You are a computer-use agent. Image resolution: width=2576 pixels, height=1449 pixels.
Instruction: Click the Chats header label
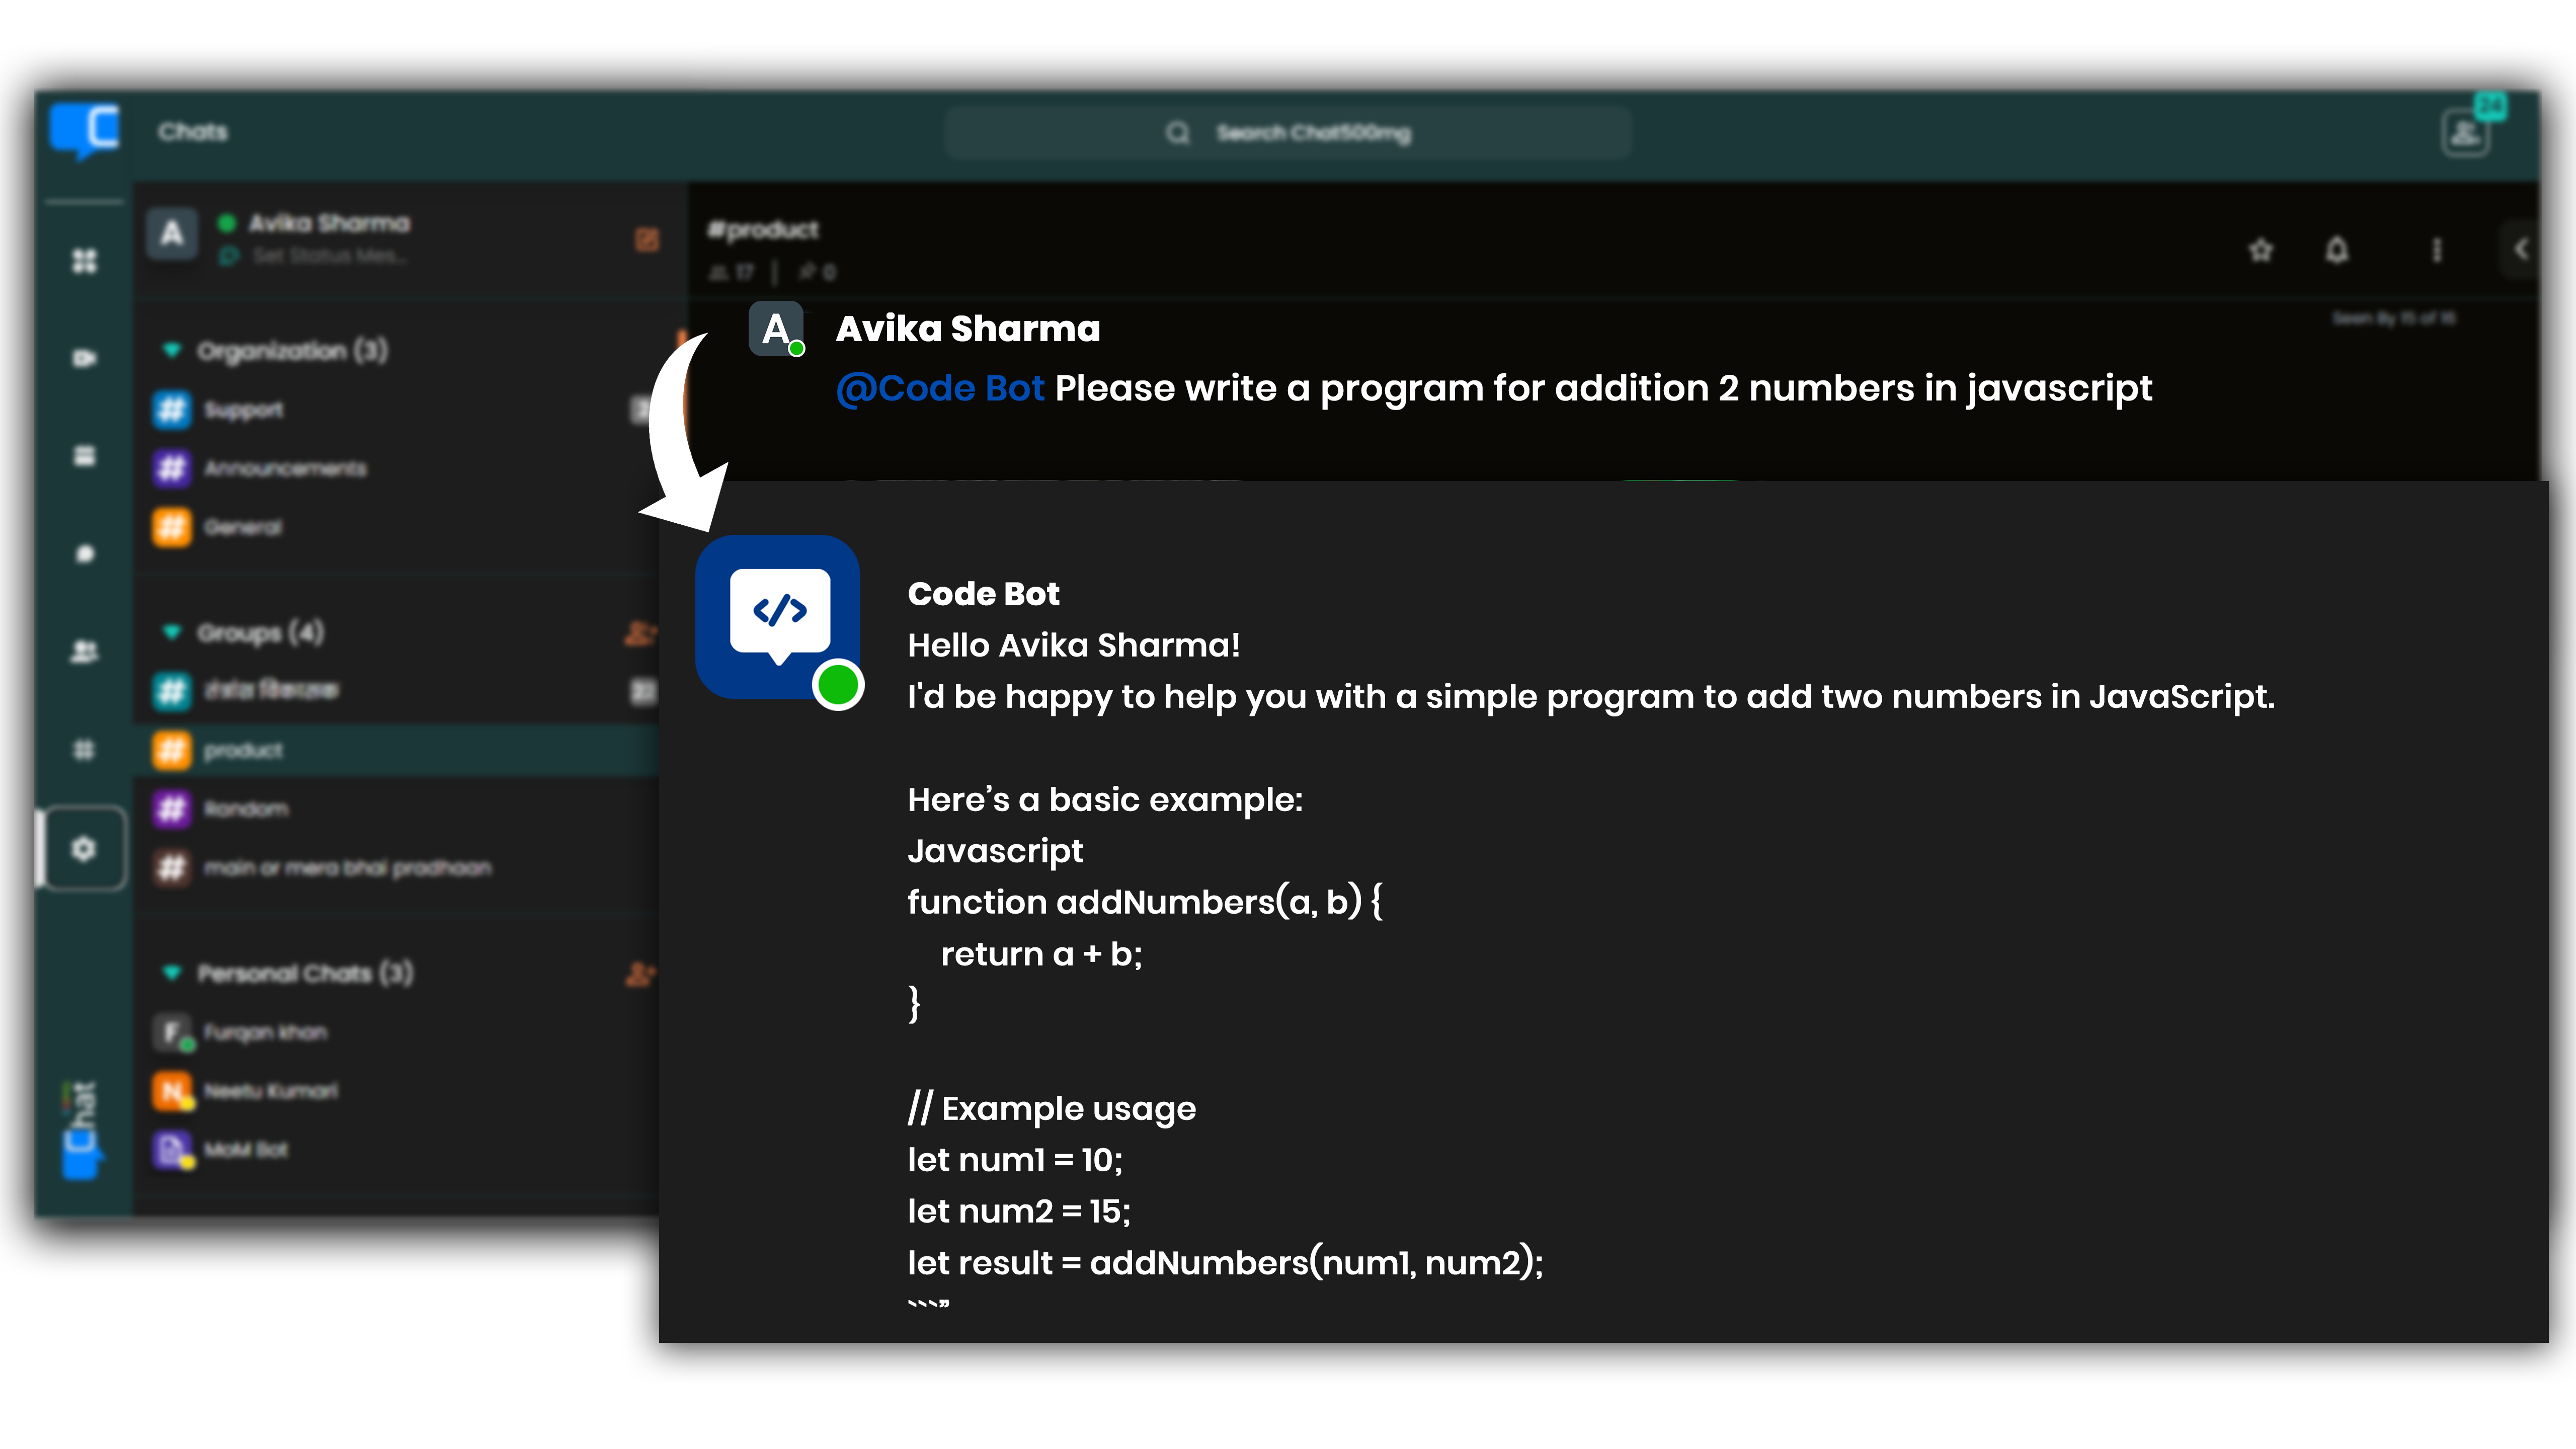pos(193,132)
